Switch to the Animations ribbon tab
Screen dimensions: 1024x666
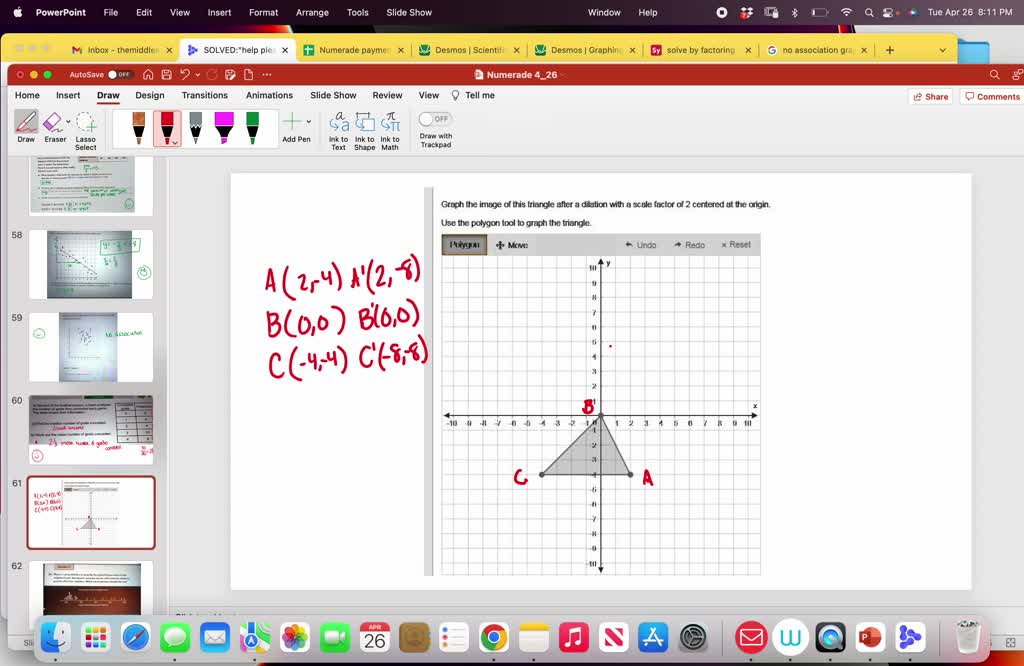pos(269,95)
